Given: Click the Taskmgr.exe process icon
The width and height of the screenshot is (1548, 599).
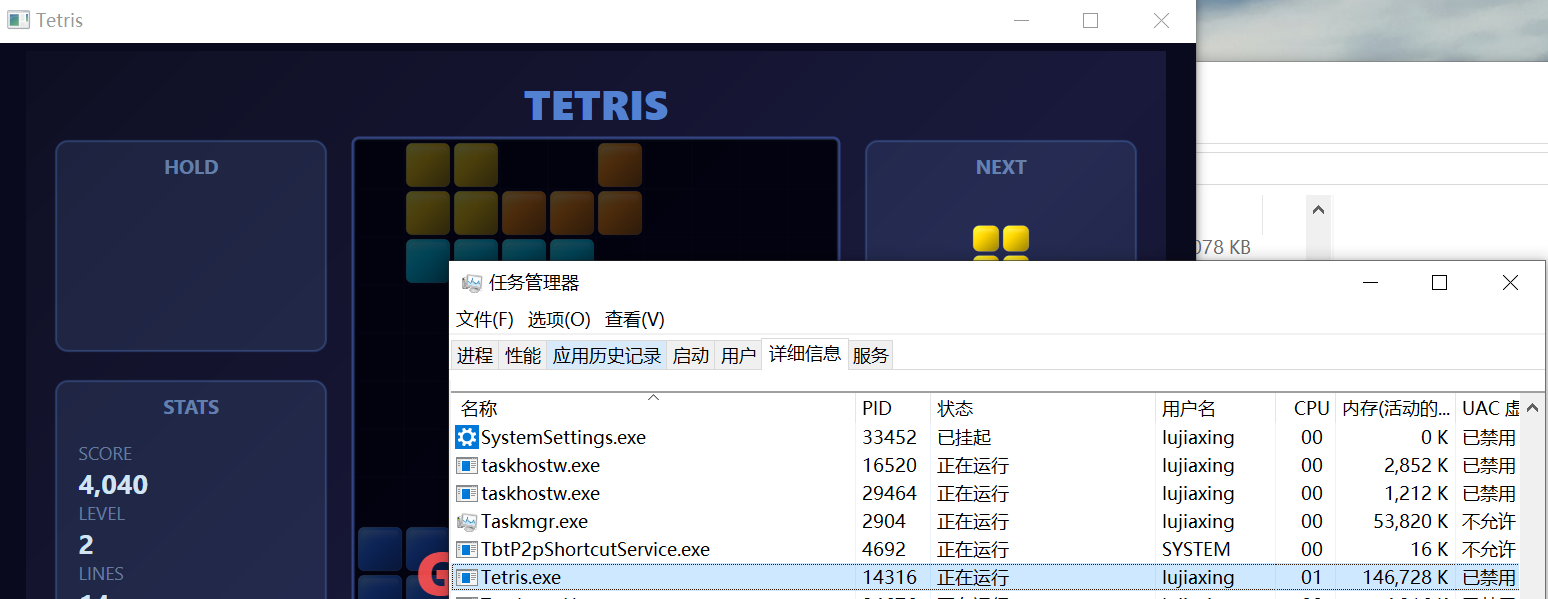Looking at the screenshot, I should (466, 521).
